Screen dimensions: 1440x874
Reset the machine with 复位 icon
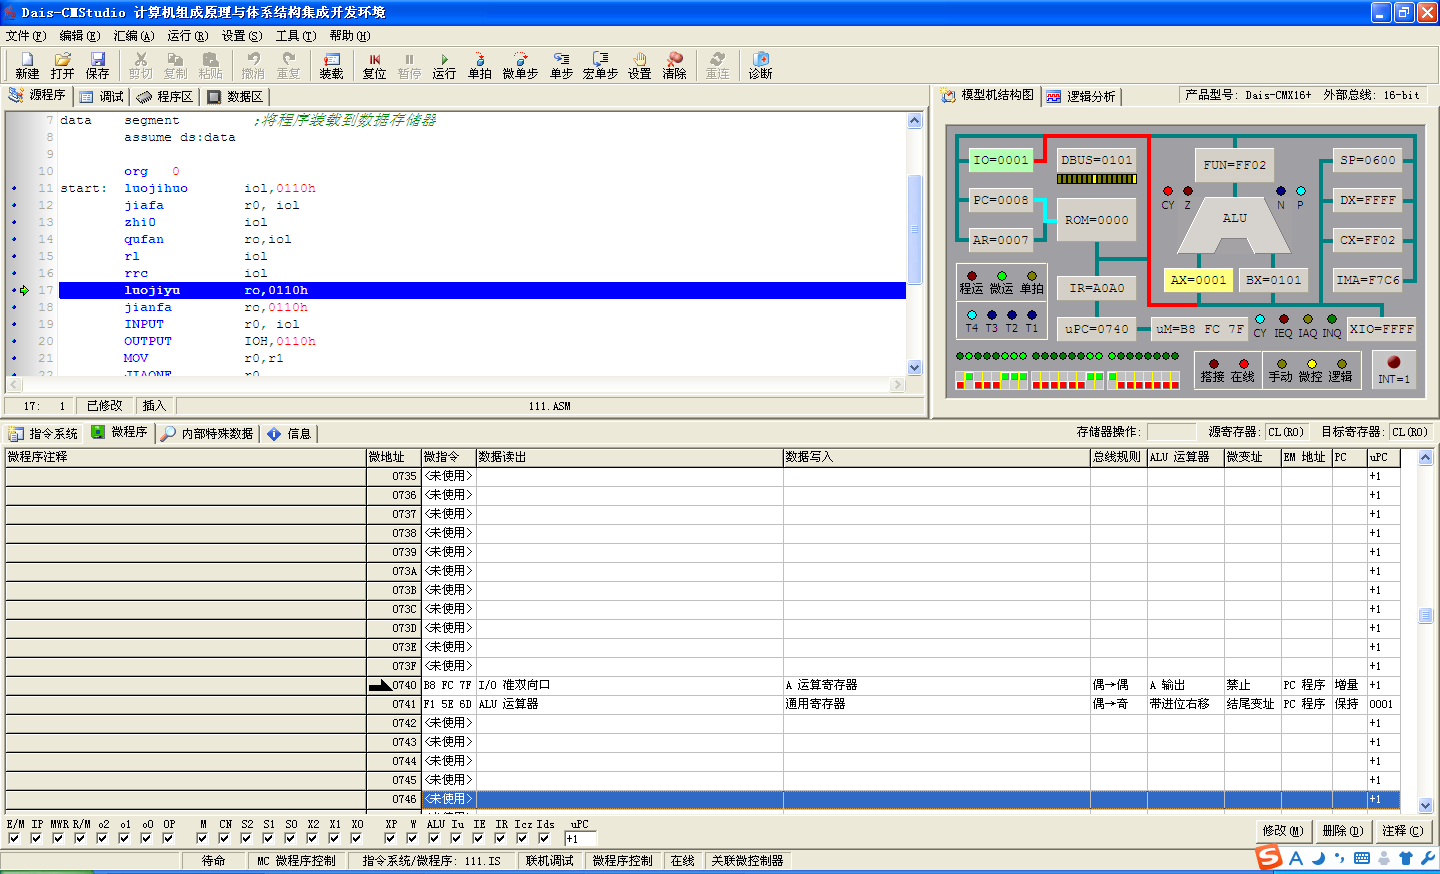pyautogui.click(x=374, y=66)
